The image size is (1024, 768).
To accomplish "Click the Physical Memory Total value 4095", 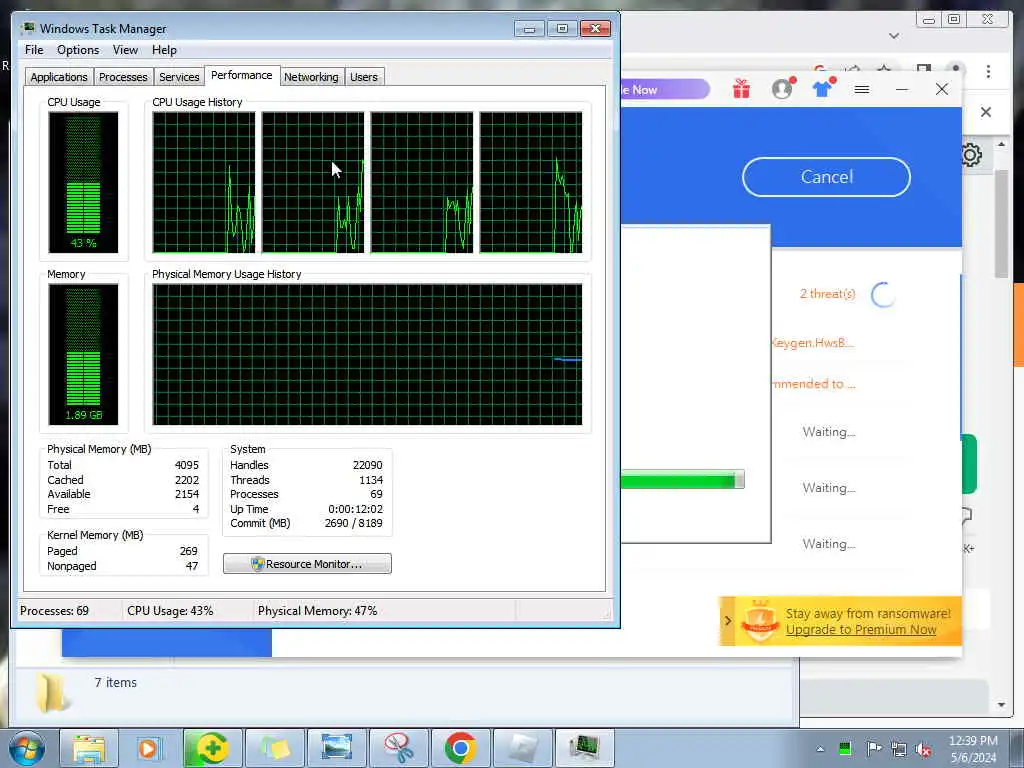I will 187,465.
